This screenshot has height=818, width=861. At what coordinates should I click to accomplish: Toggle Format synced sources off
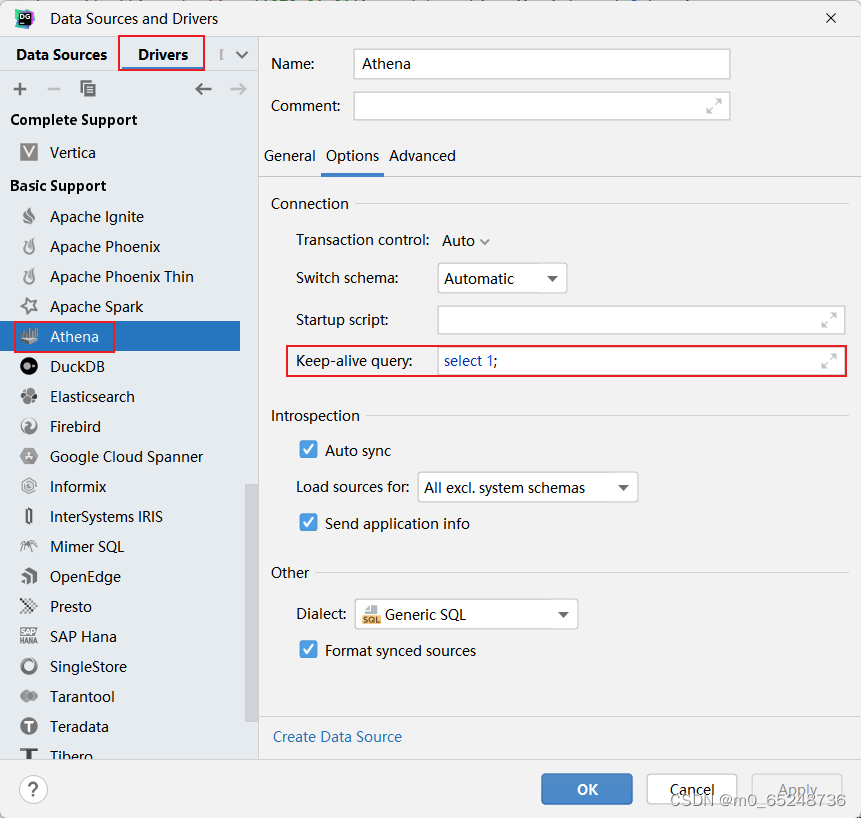pyautogui.click(x=308, y=650)
